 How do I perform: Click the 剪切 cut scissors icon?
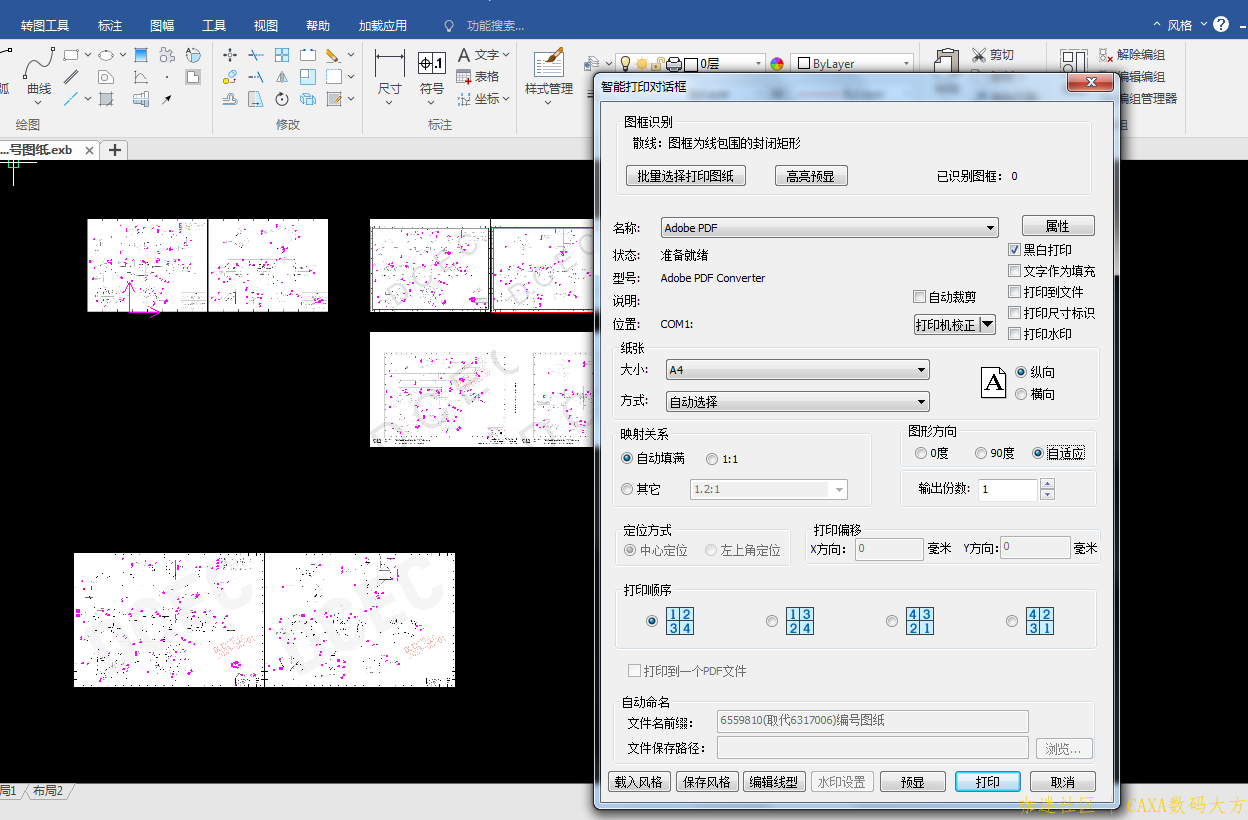click(979, 55)
